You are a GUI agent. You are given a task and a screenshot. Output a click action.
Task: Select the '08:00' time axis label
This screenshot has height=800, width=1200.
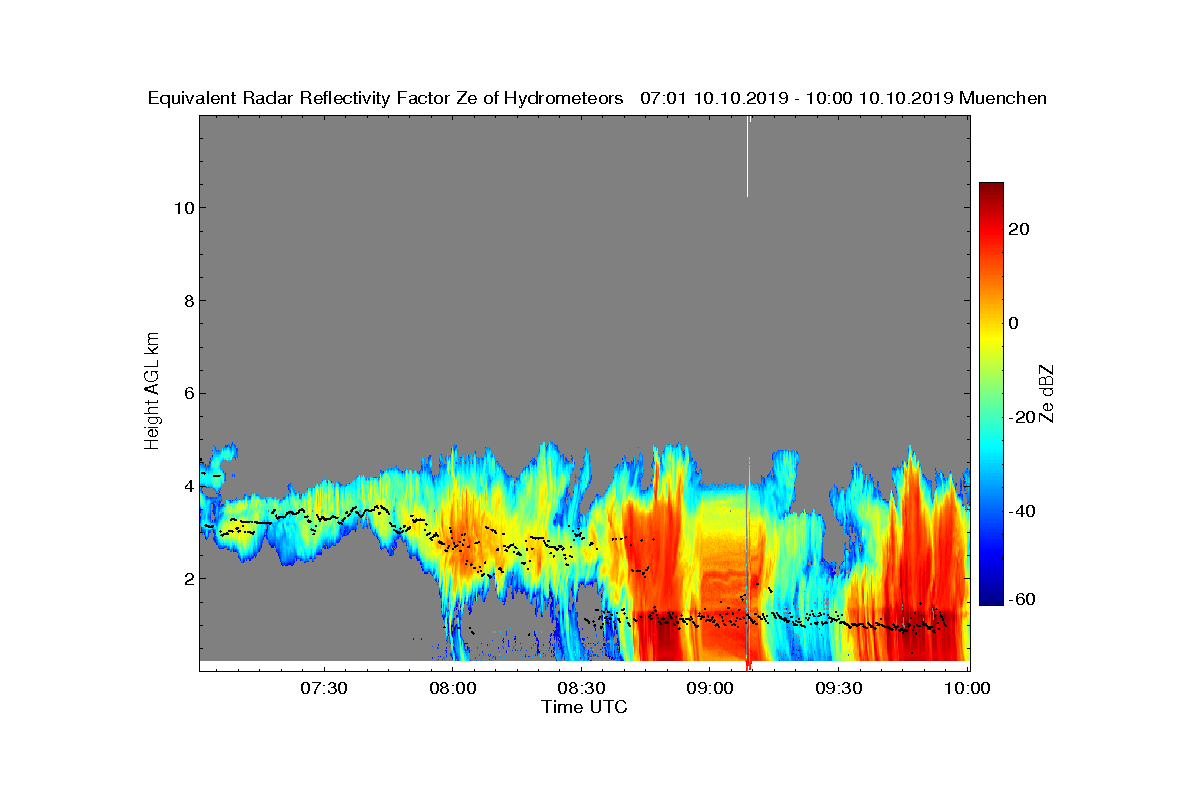coord(453,688)
